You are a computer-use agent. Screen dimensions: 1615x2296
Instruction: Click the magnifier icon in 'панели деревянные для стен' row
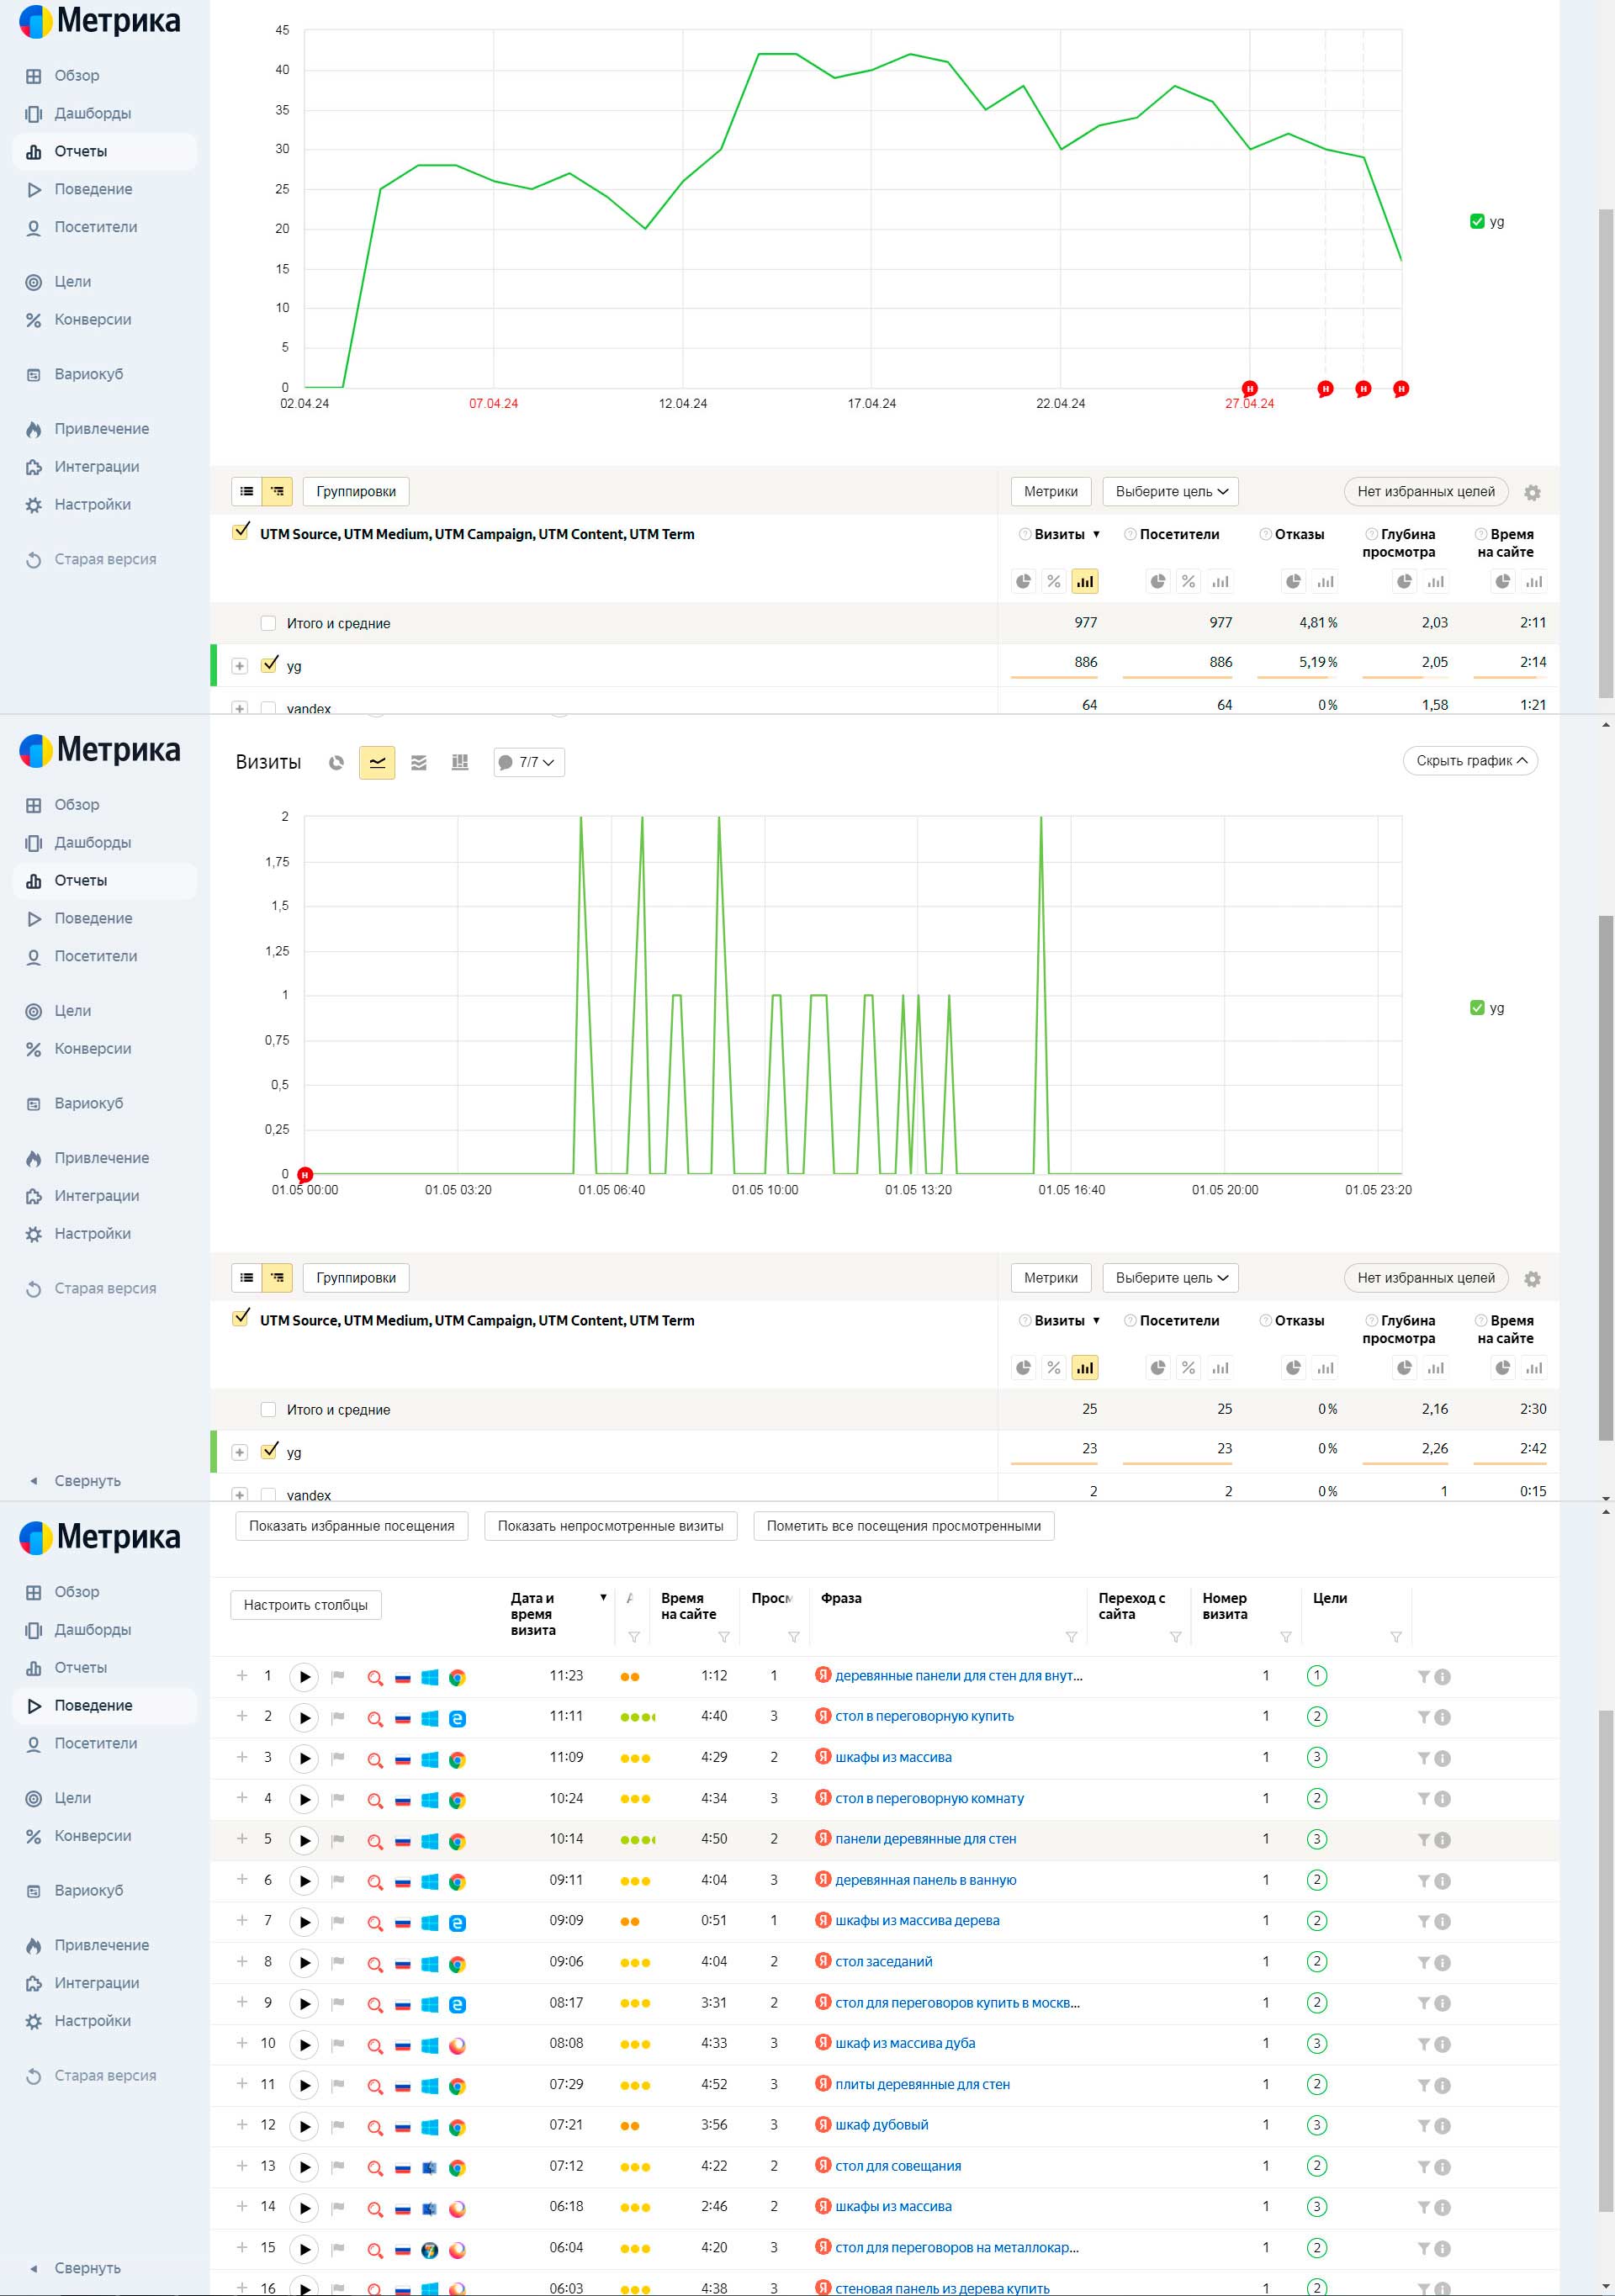[x=375, y=1841]
